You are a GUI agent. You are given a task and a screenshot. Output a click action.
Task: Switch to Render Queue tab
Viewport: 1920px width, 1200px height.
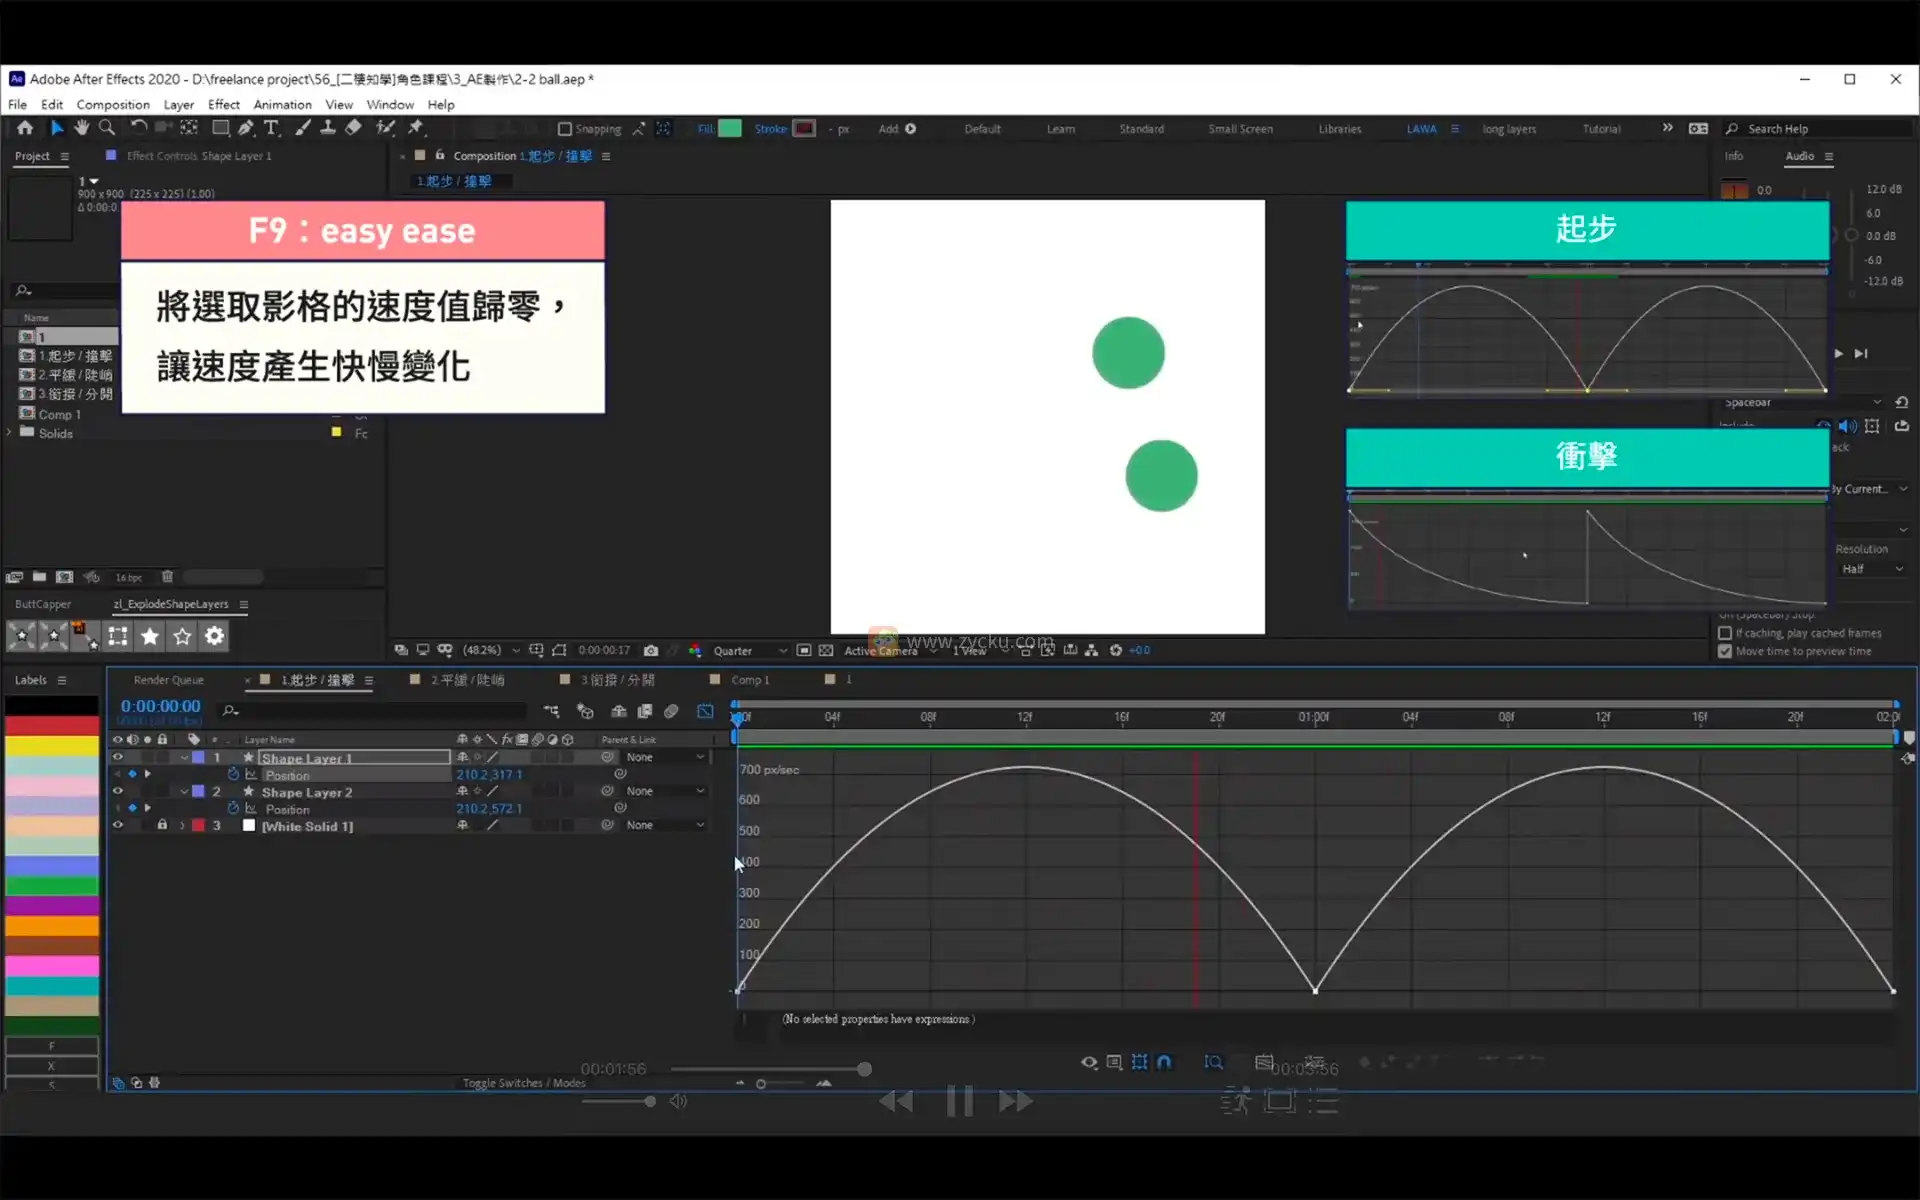tap(168, 680)
